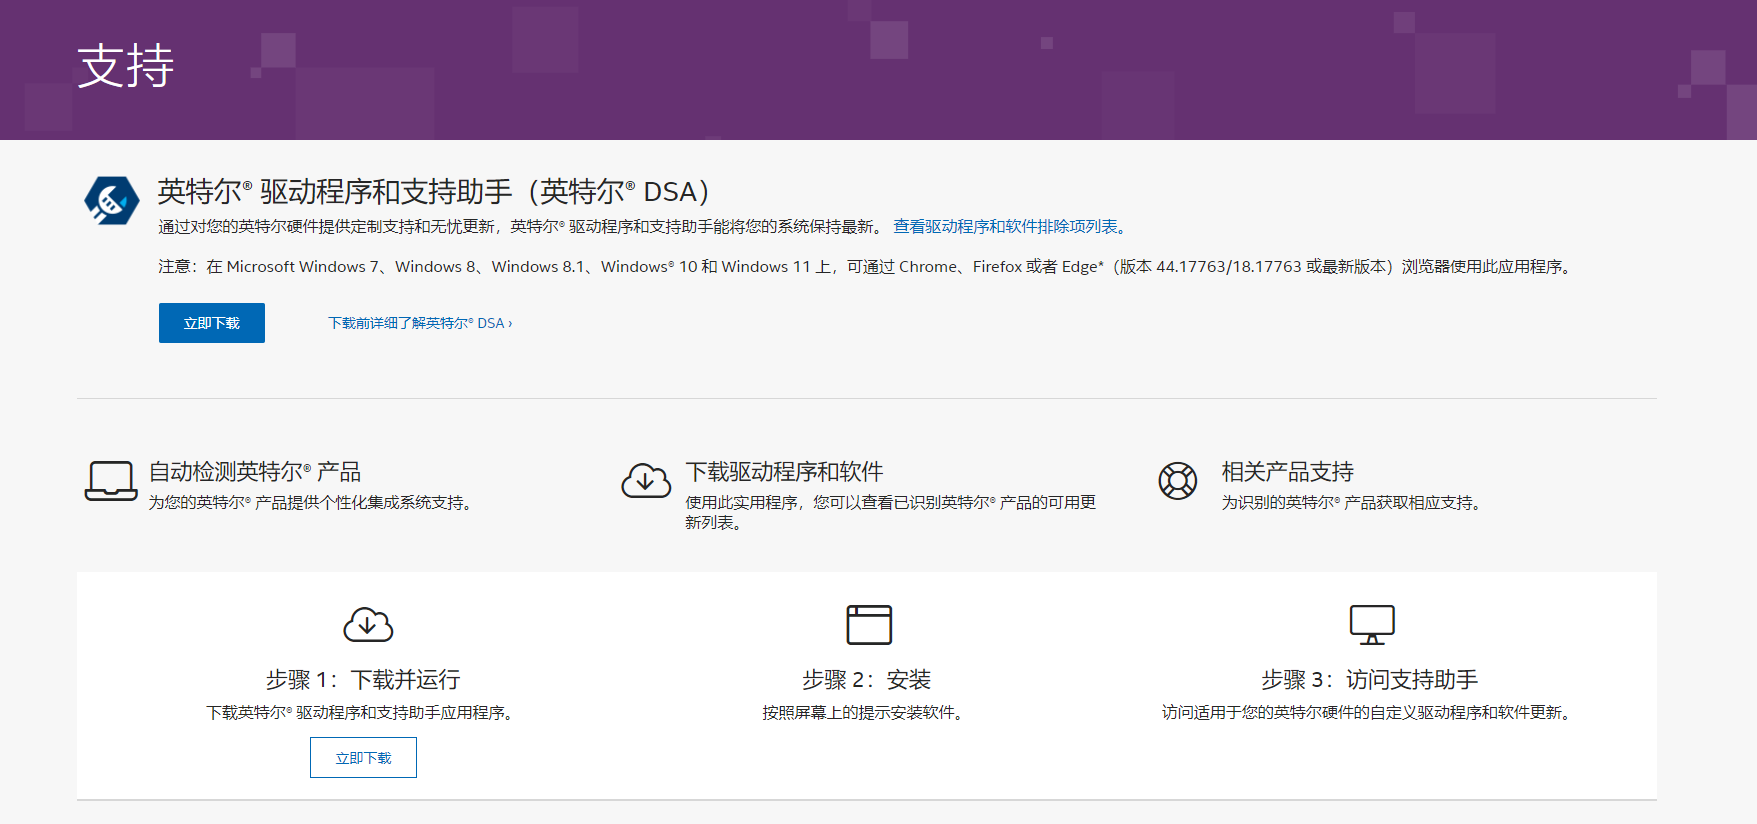Click the 相关产品支持 heading
This screenshot has width=1757, height=824.
point(1288,472)
